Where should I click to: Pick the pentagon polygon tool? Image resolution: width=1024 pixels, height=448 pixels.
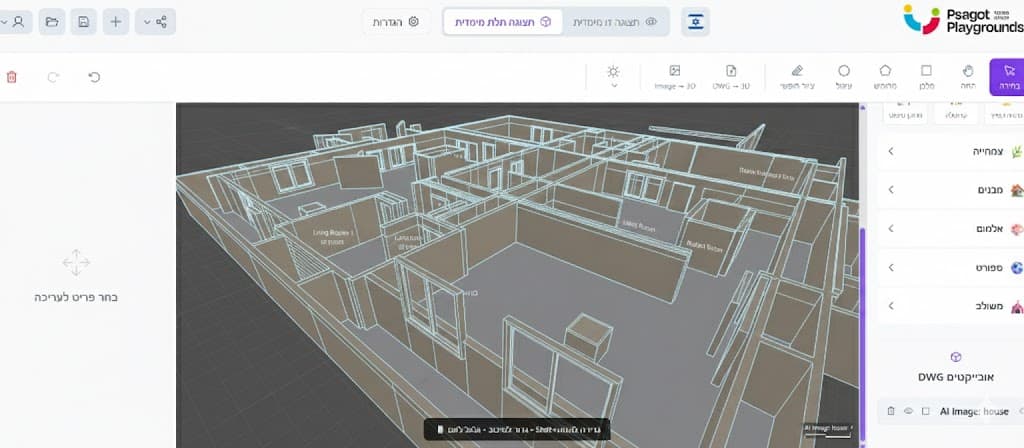tap(885, 77)
